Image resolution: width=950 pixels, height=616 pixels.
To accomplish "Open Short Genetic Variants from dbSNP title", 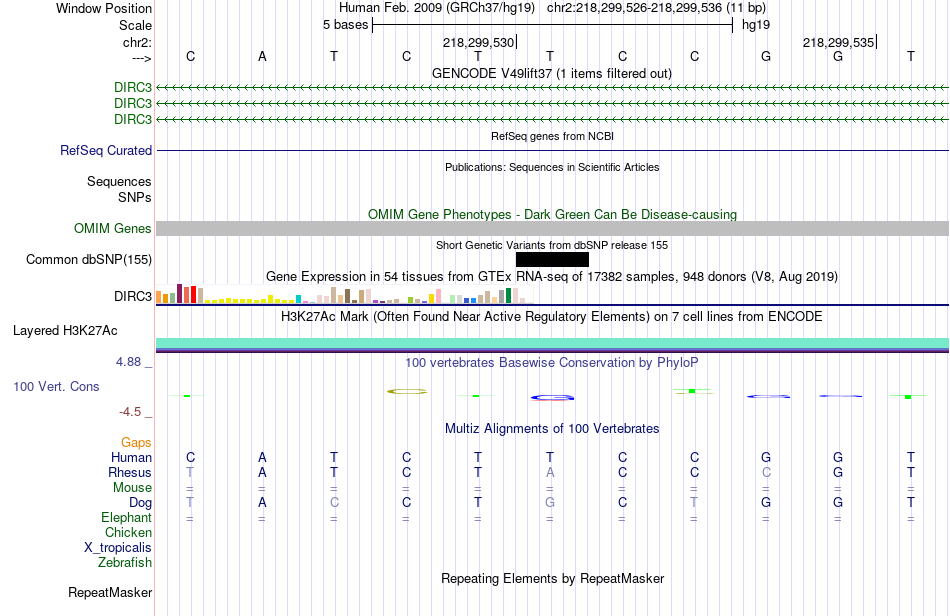I will (552, 245).
